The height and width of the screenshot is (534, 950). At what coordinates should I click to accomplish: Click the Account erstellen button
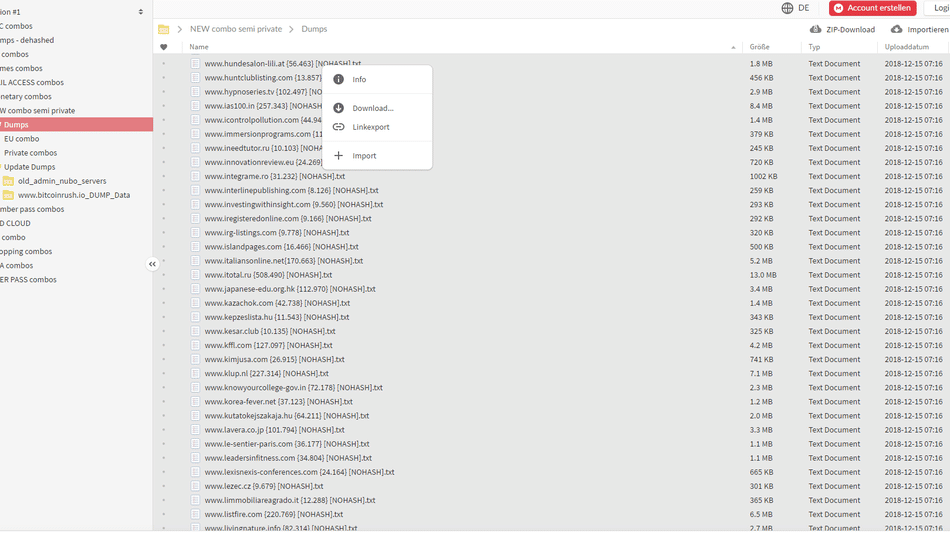point(872,8)
